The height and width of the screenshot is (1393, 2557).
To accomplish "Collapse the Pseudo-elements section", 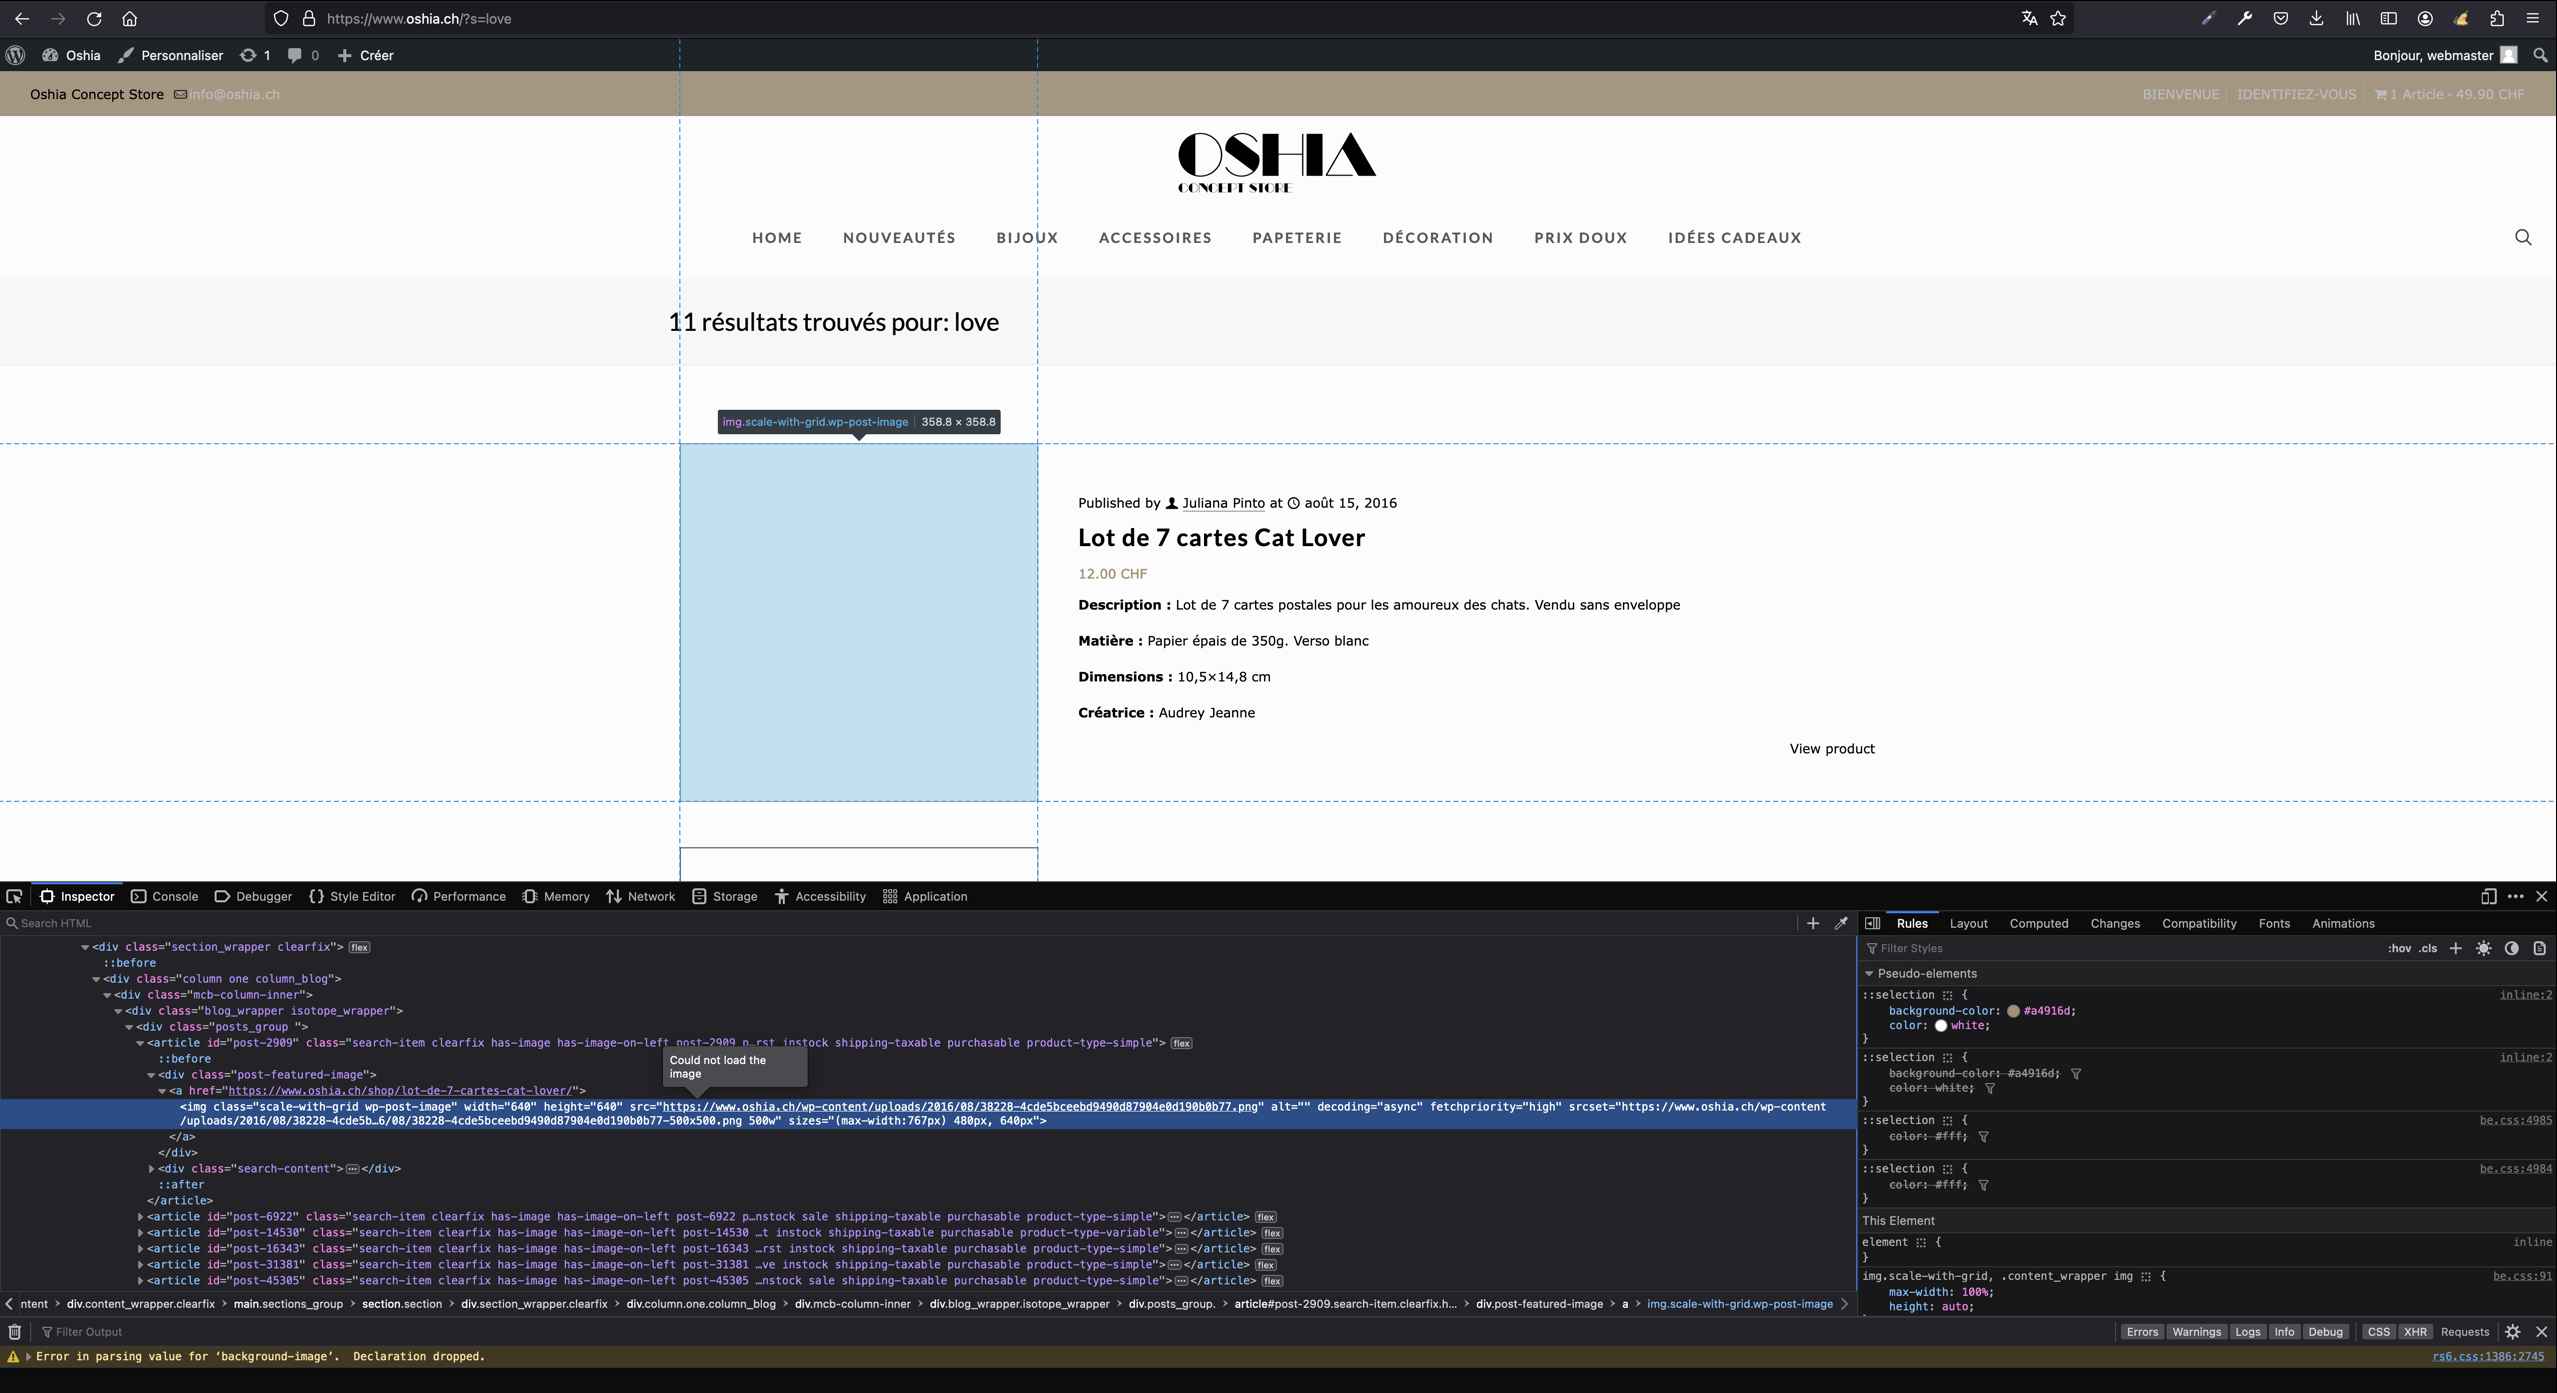I will tap(1869, 973).
